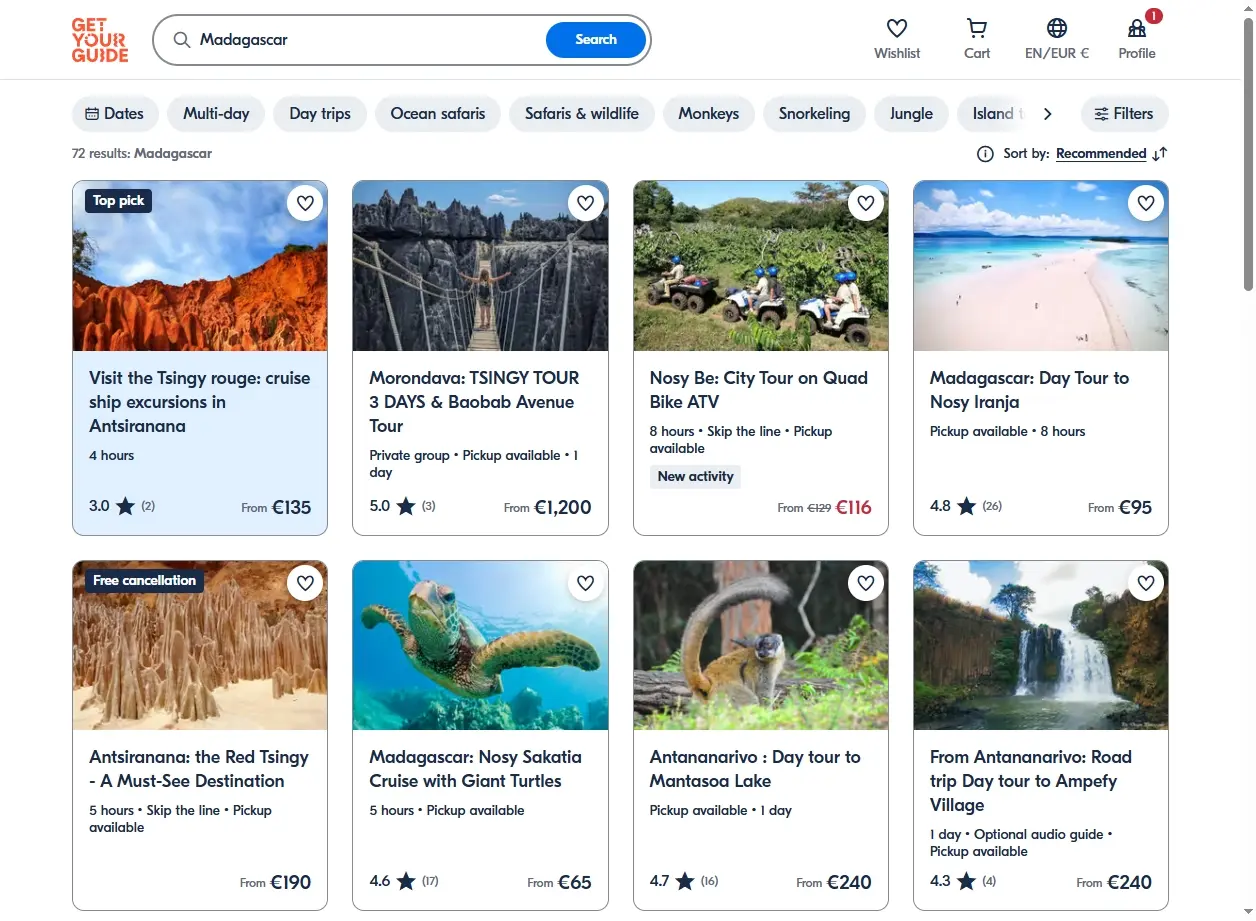Open Morondava TSINGY TOUR 3 DAYS title
The width and height of the screenshot is (1256, 921).
coord(474,402)
